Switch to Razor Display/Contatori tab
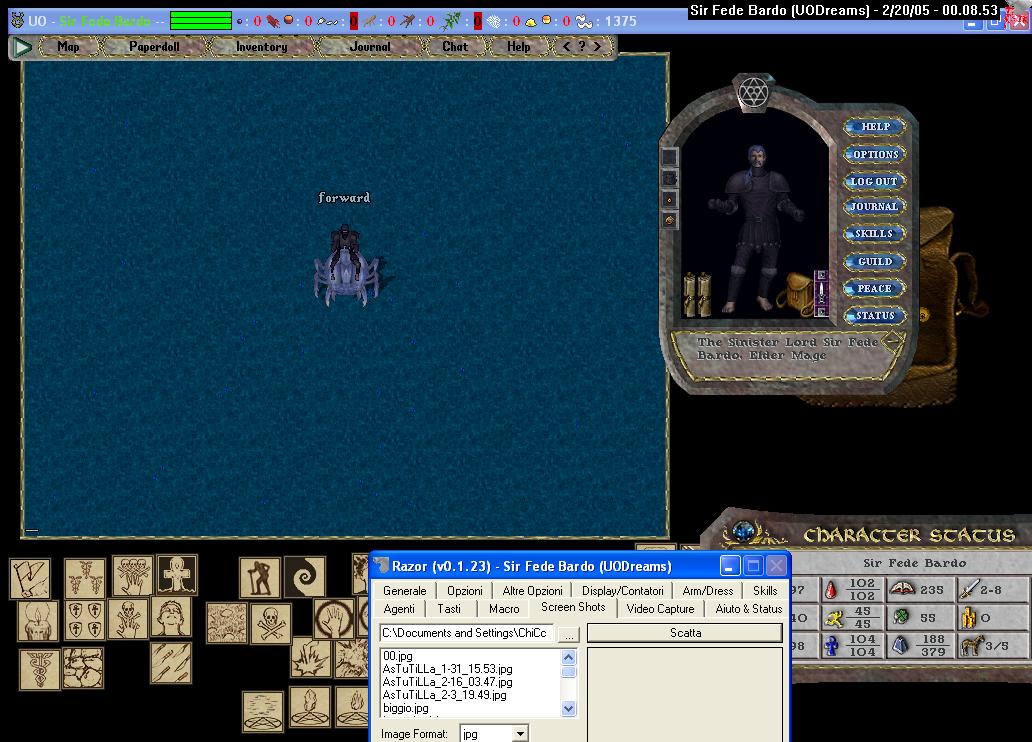 tap(623, 591)
